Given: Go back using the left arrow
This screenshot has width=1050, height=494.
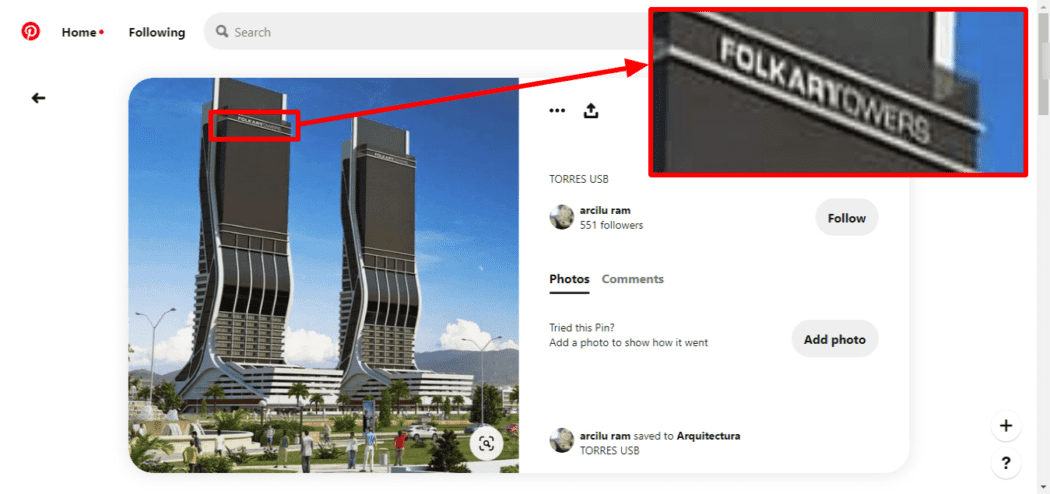Looking at the screenshot, I should (x=38, y=98).
